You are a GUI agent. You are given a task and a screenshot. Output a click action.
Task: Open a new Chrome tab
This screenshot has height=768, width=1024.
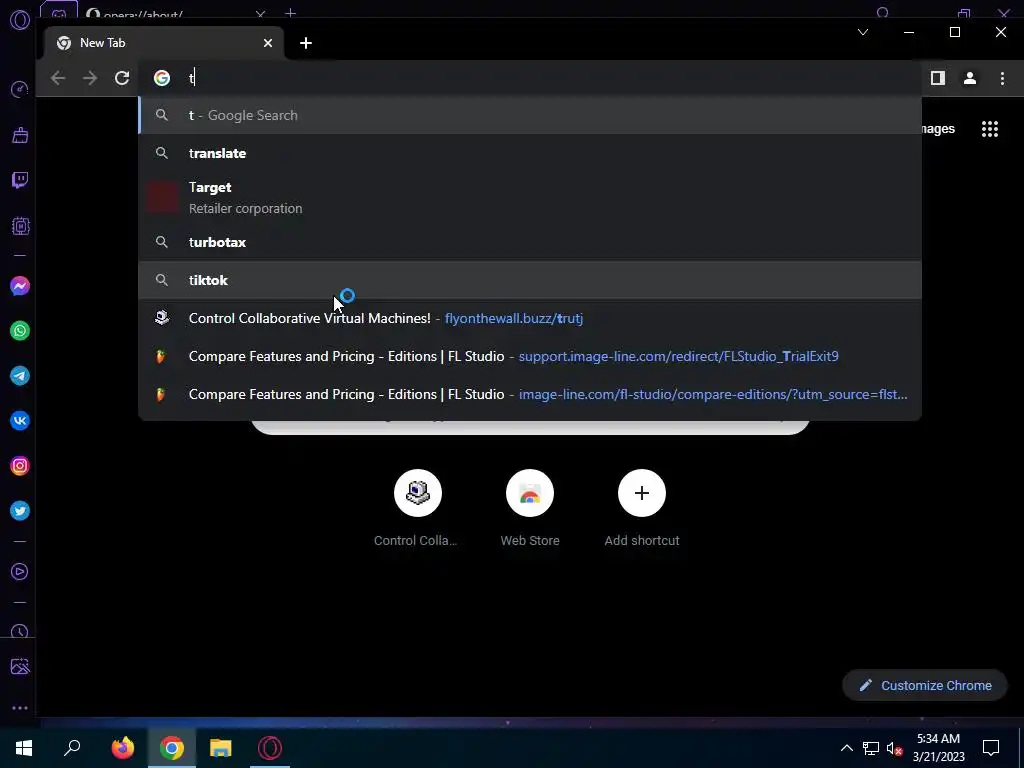point(306,43)
